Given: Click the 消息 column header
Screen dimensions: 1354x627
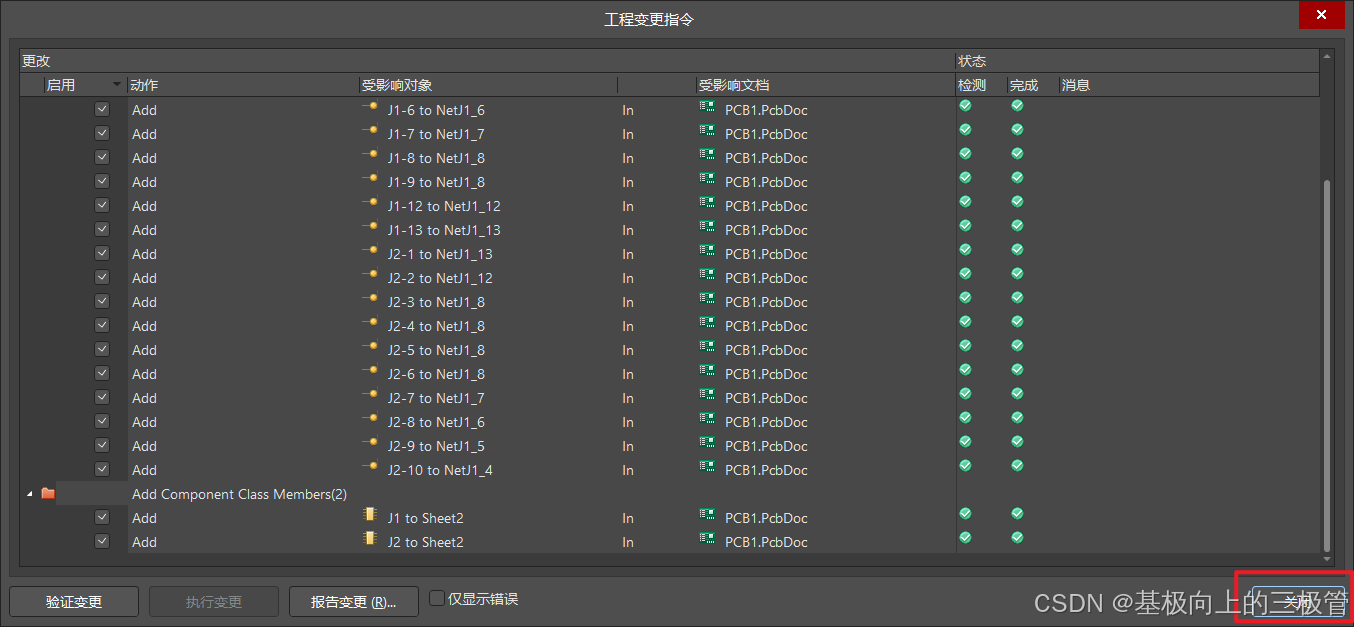Looking at the screenshot, I should (x=1189, y=85).
